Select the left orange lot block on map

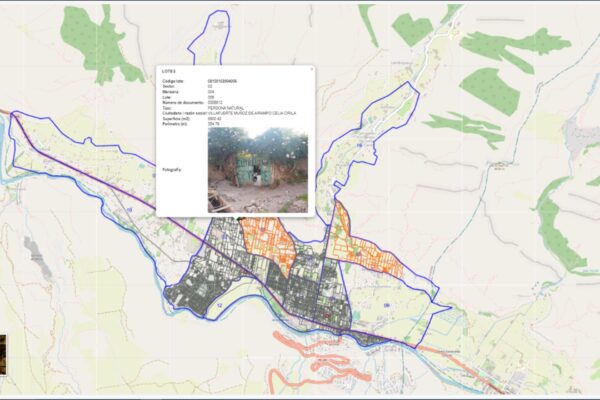pyautogui.click(x=271, y=241)
